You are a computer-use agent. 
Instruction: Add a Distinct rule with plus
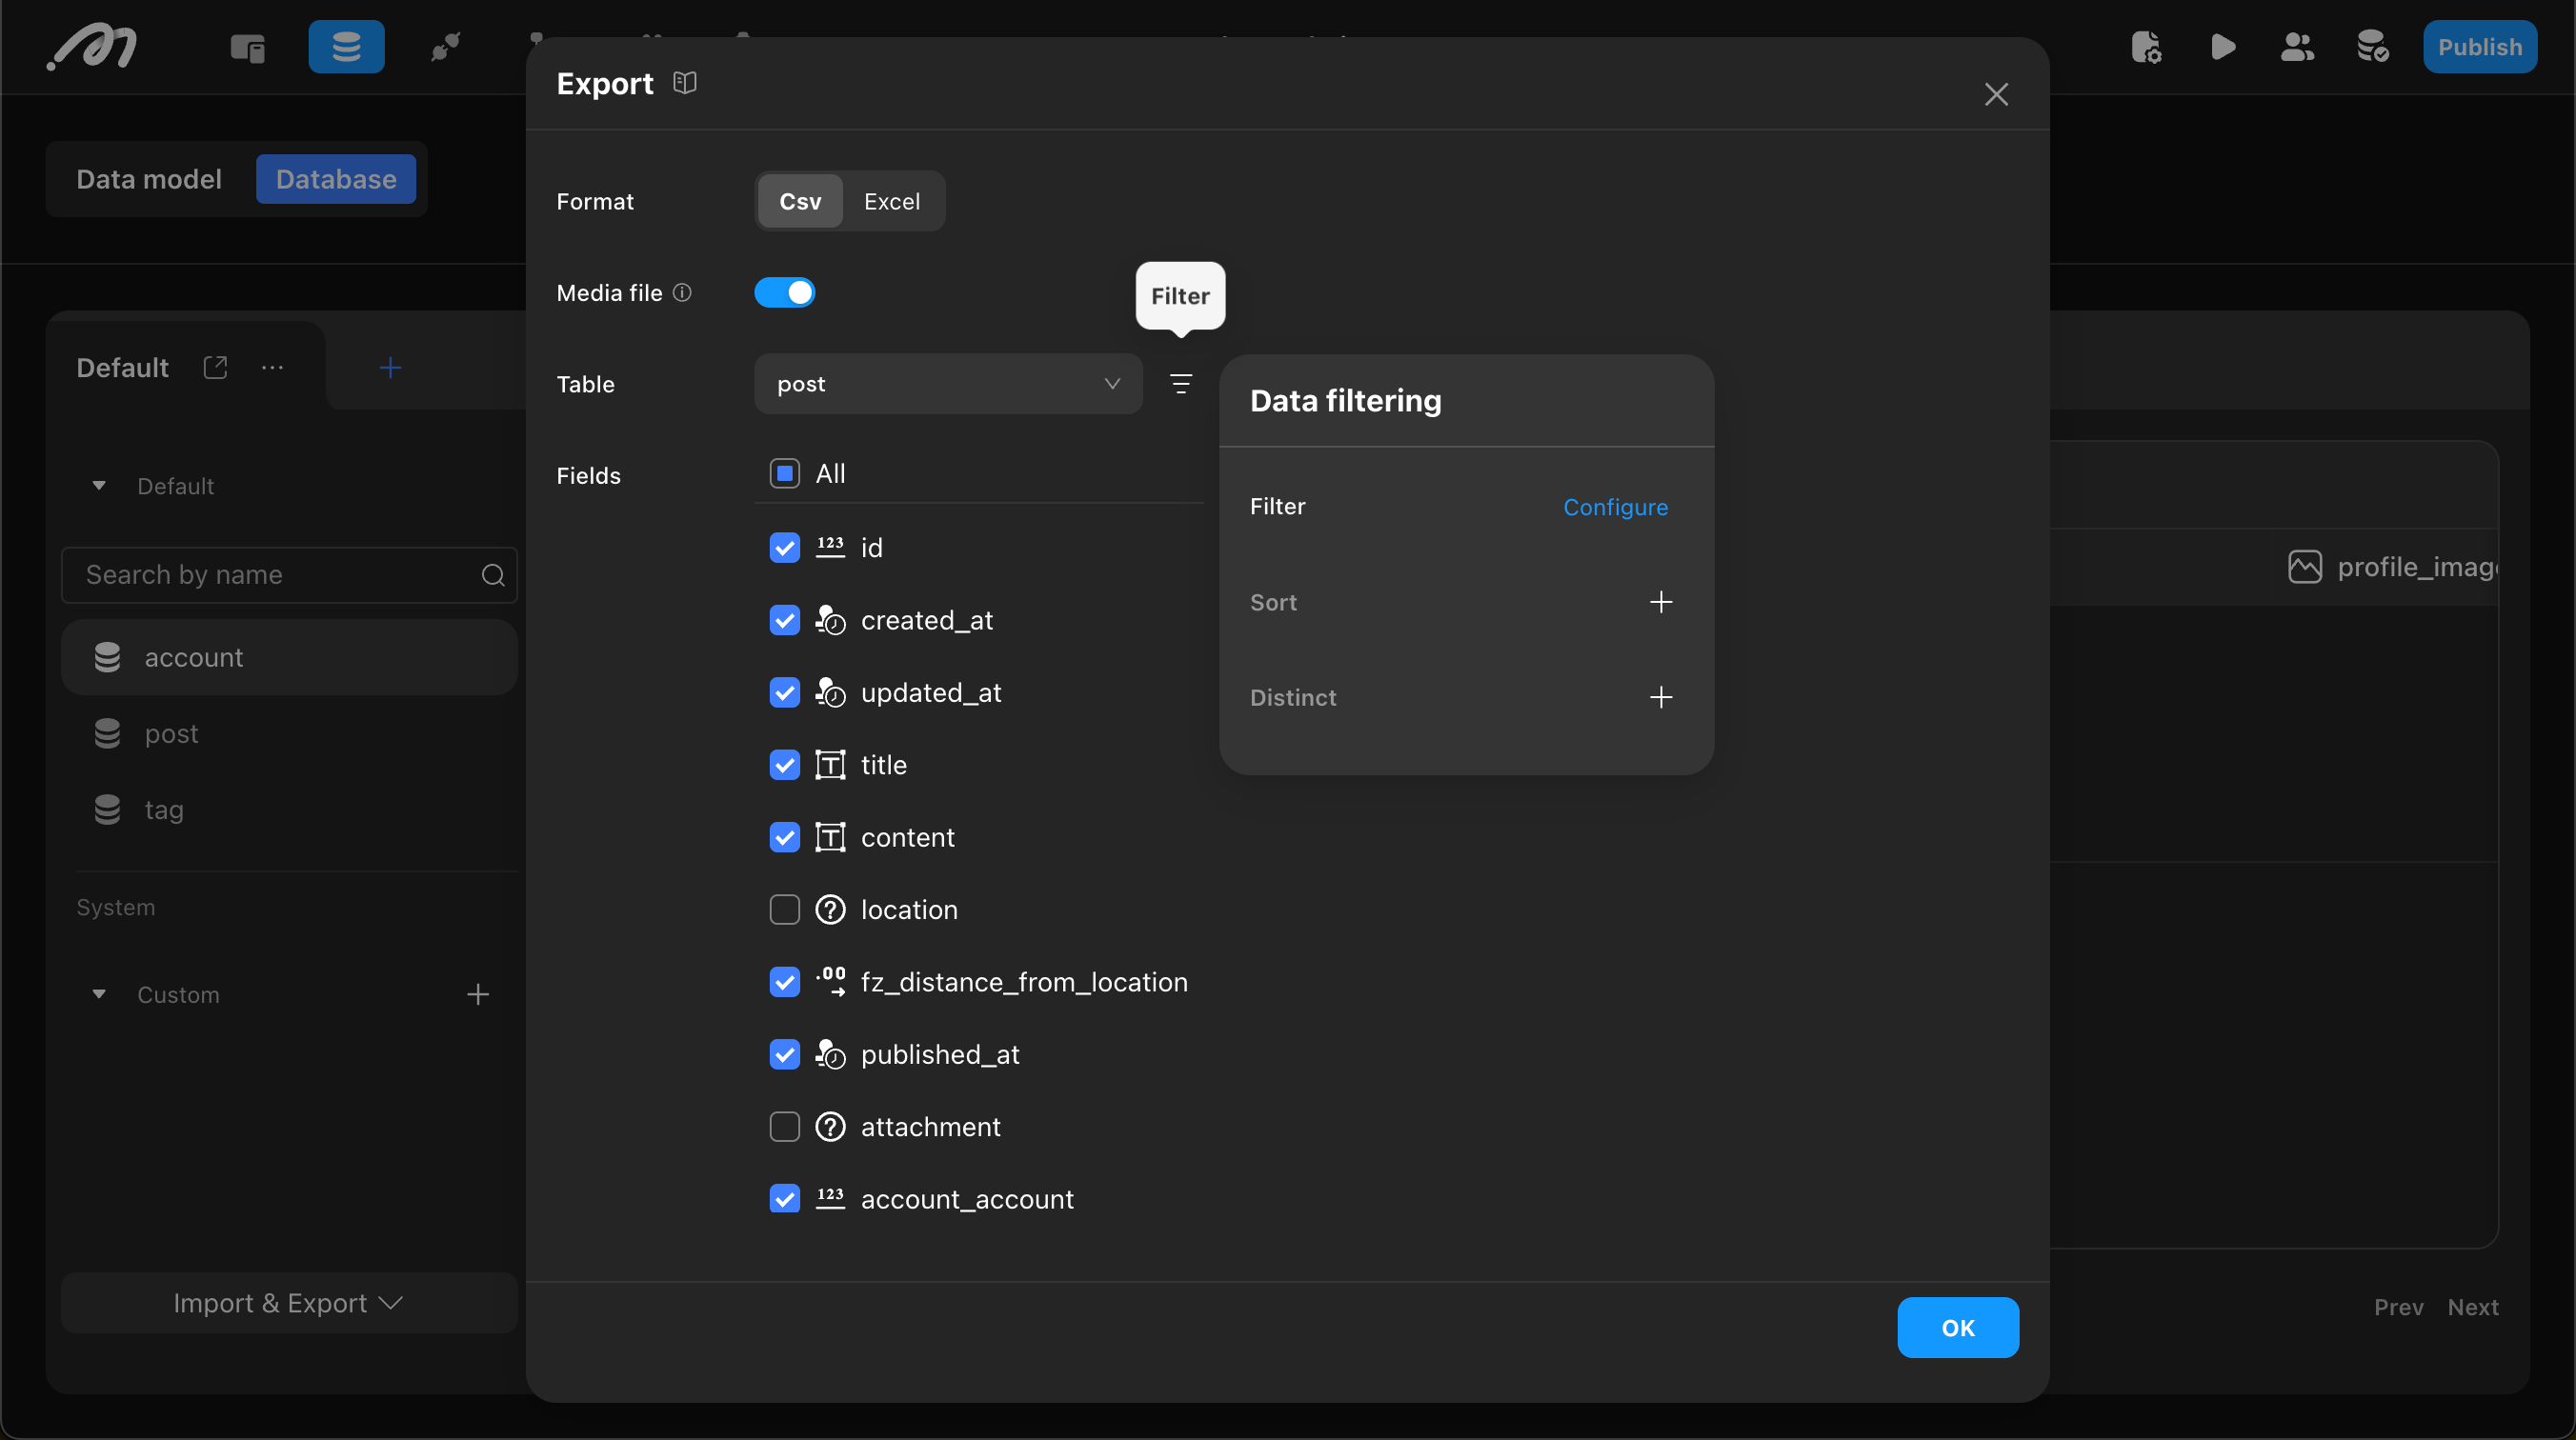pyautogui.click(x=1661, y=697)
